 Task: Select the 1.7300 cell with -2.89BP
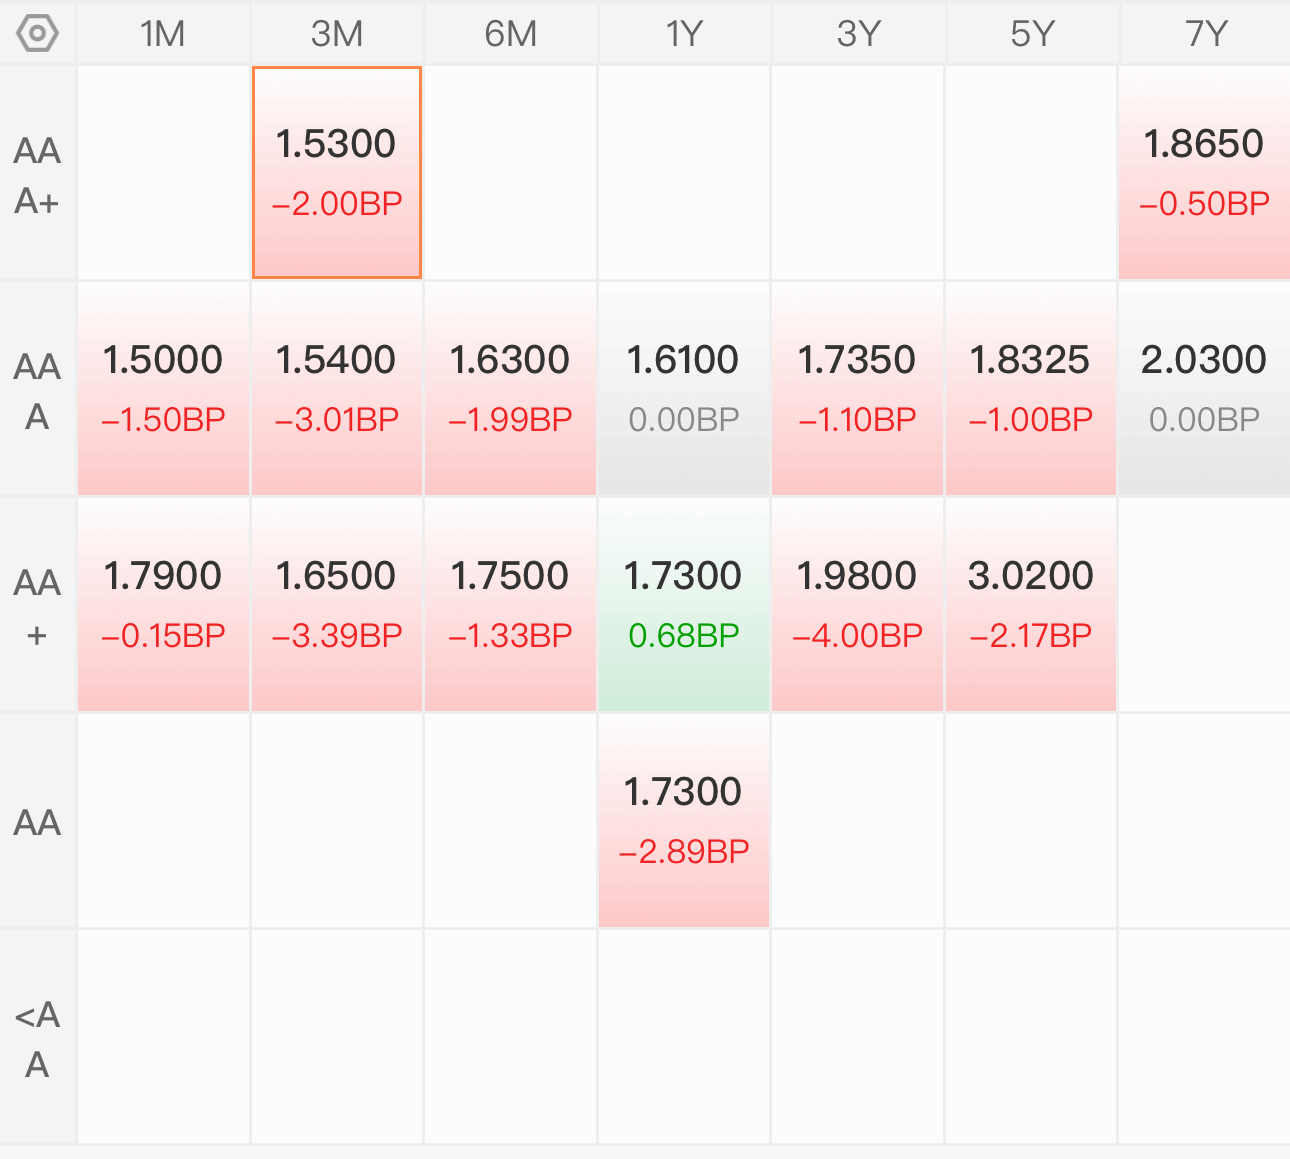[x=684, y=821]
